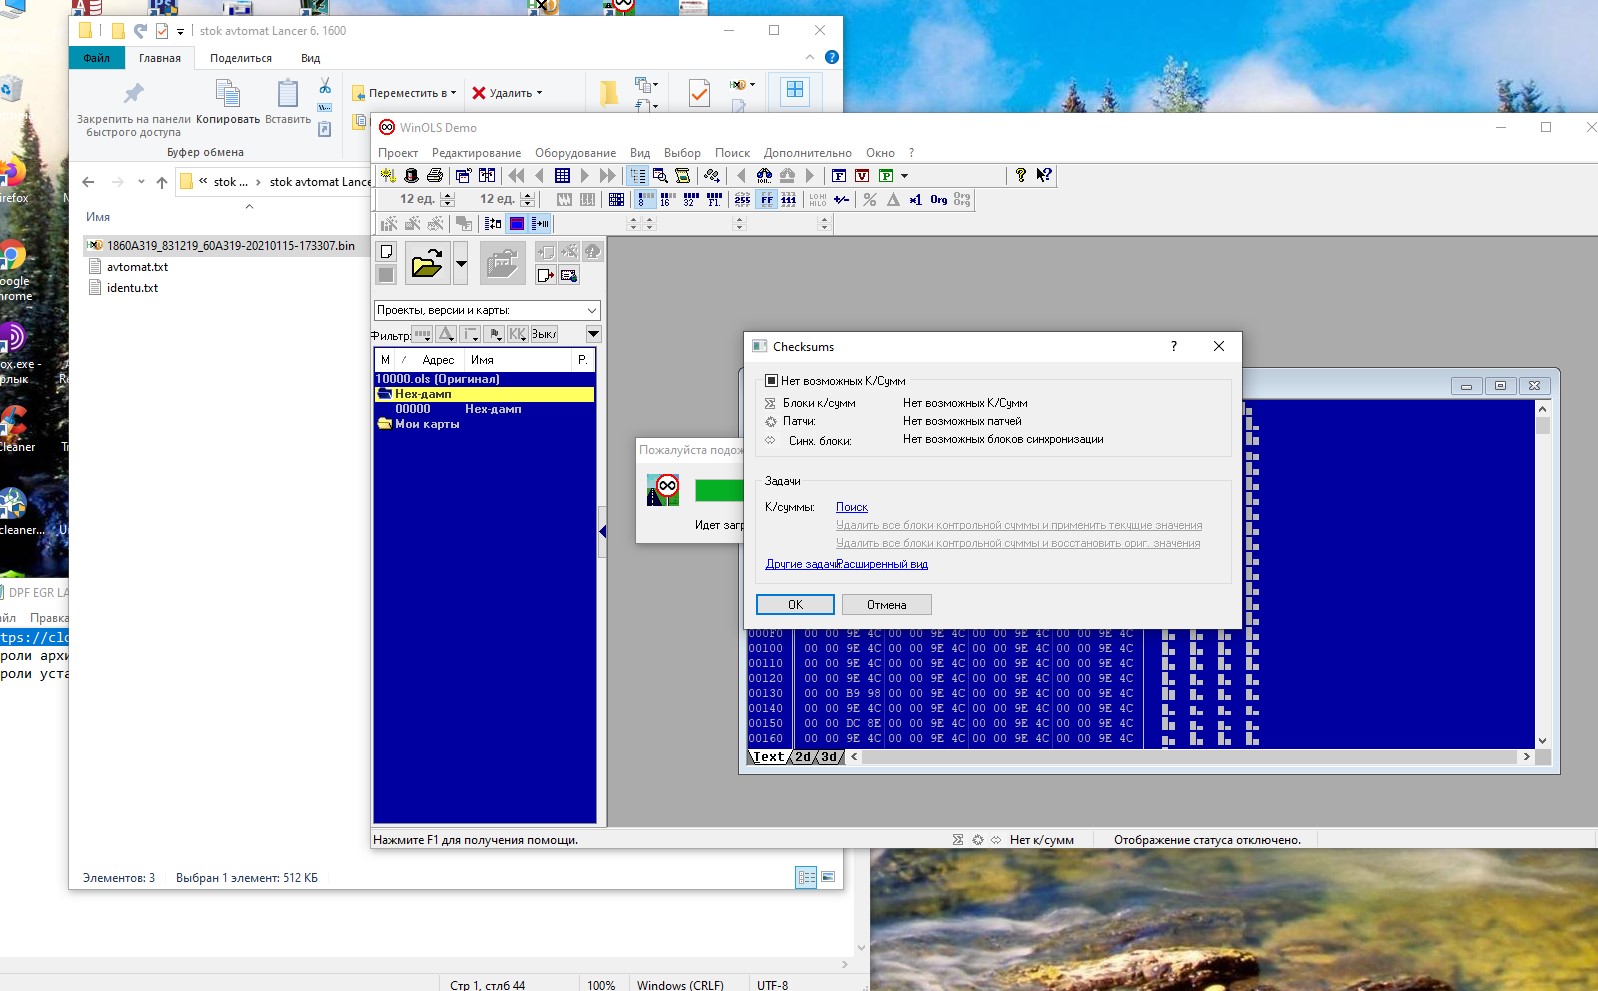Click the Org original values icon
Image resolution: width=1598 pixels, height=991 pixels.
coord(938,200)
